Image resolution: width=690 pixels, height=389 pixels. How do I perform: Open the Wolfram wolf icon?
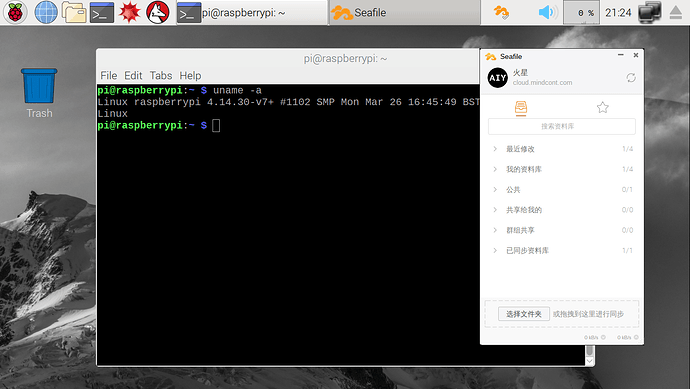[158, 12]
